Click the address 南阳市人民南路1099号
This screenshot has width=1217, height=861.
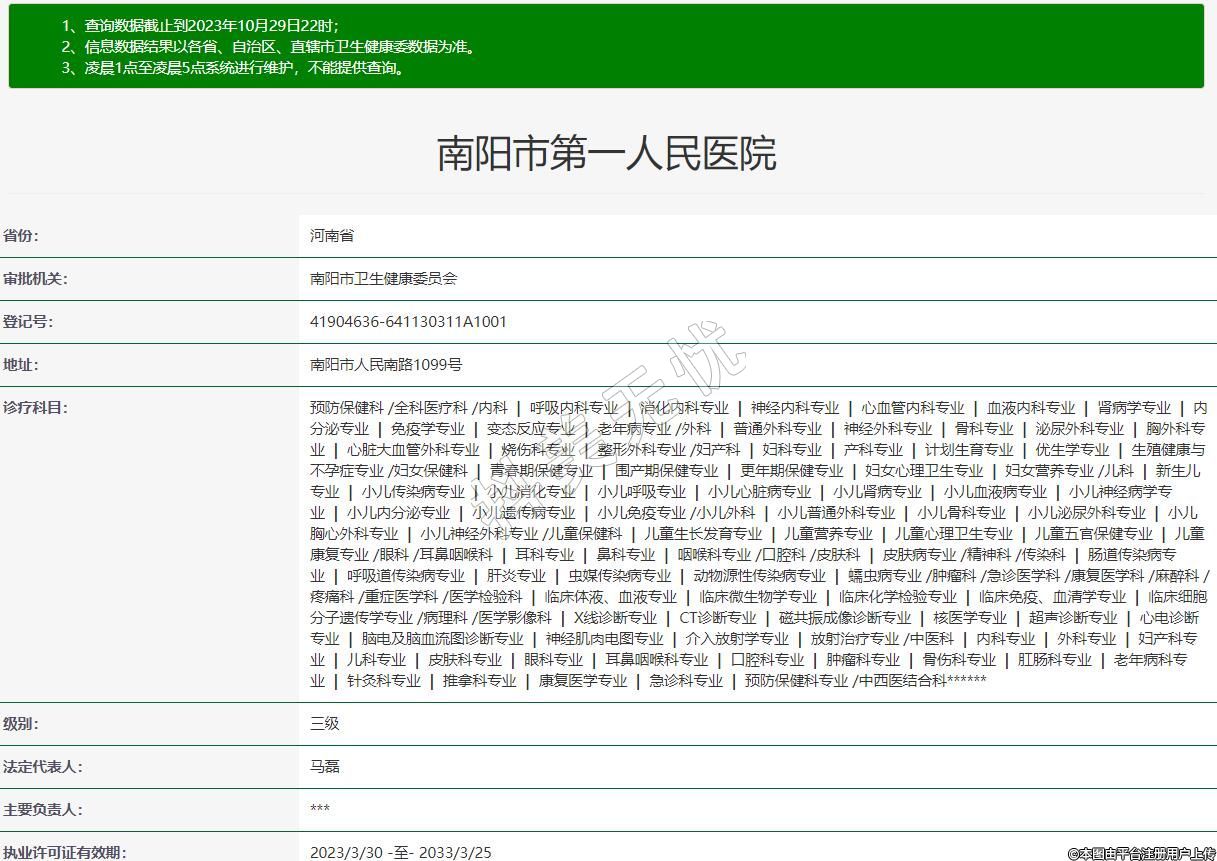pyautogui.click(x=386, y=365)
